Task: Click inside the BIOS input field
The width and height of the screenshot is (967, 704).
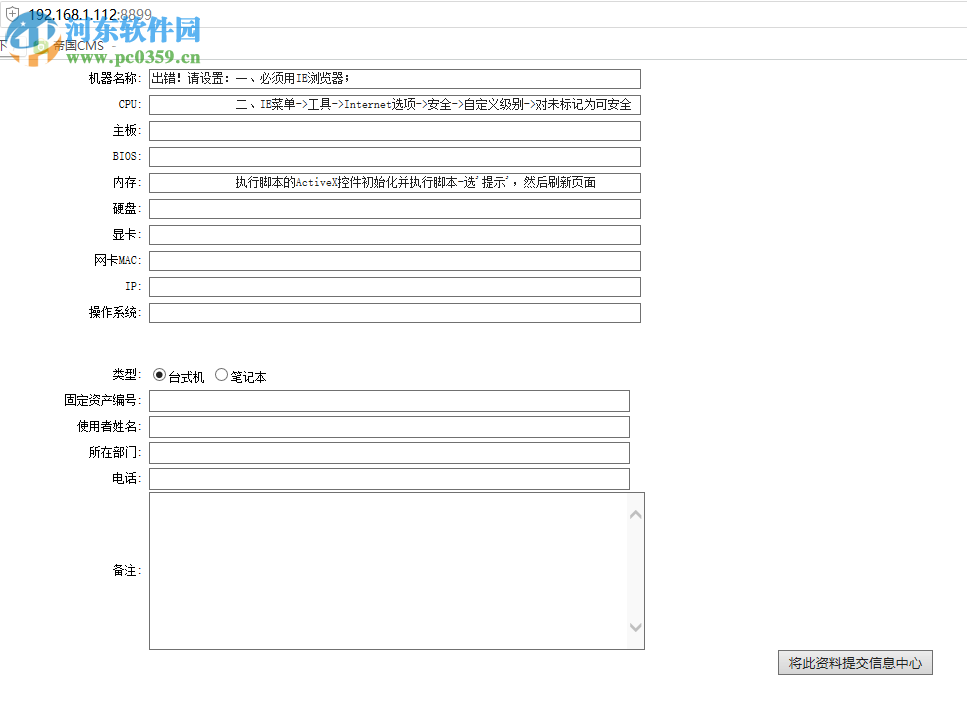Action: (x=395, y=156)
